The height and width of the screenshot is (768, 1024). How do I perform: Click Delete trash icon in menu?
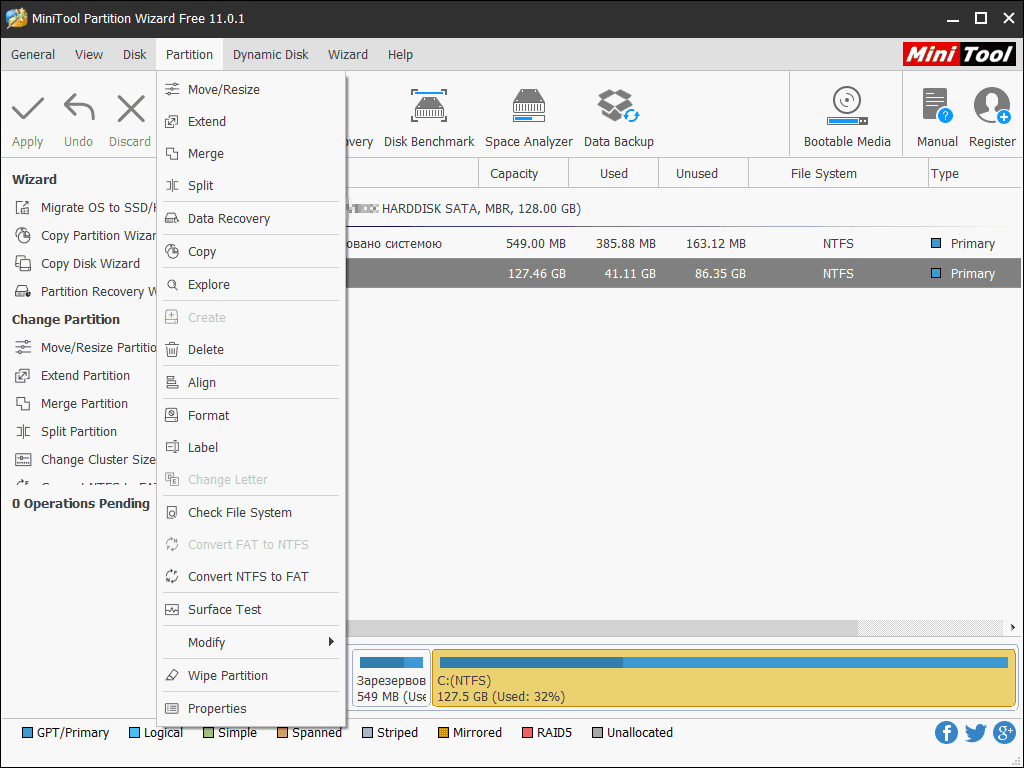click(172, 349)
